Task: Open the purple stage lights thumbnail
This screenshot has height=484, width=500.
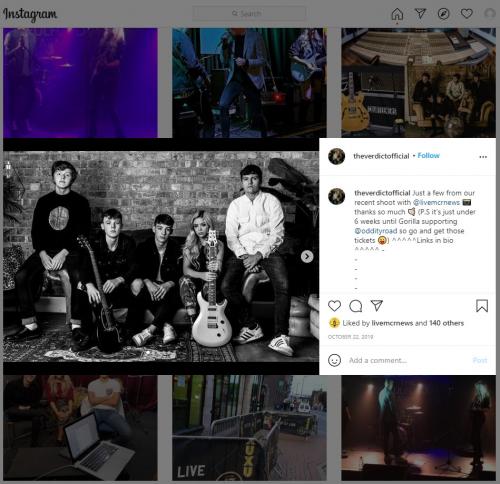Action: 80,83
